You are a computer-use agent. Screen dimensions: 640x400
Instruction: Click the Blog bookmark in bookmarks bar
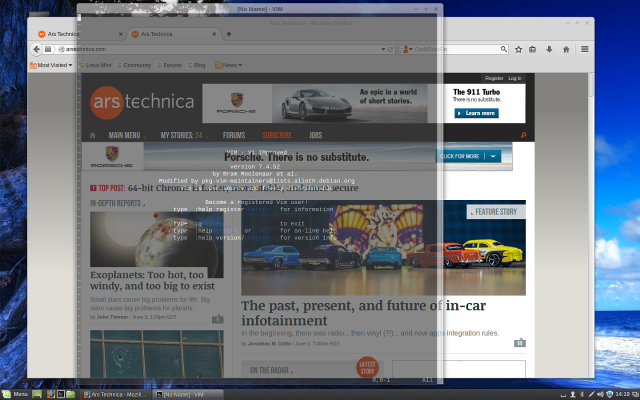pos(196,65)
